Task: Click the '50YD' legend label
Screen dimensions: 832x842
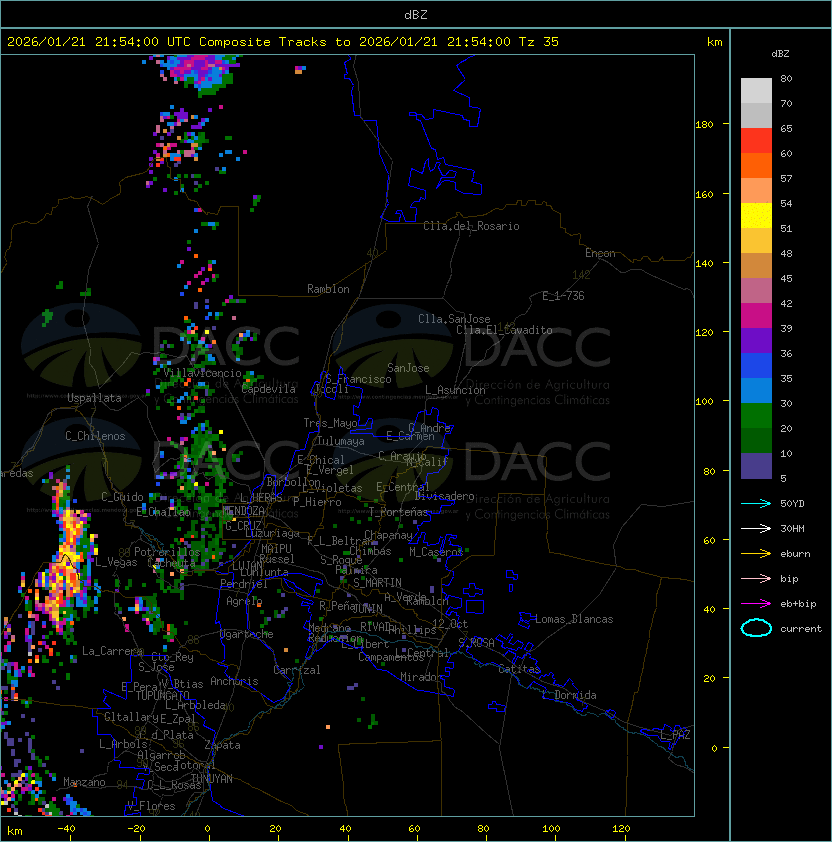Action: coord(792,503)
